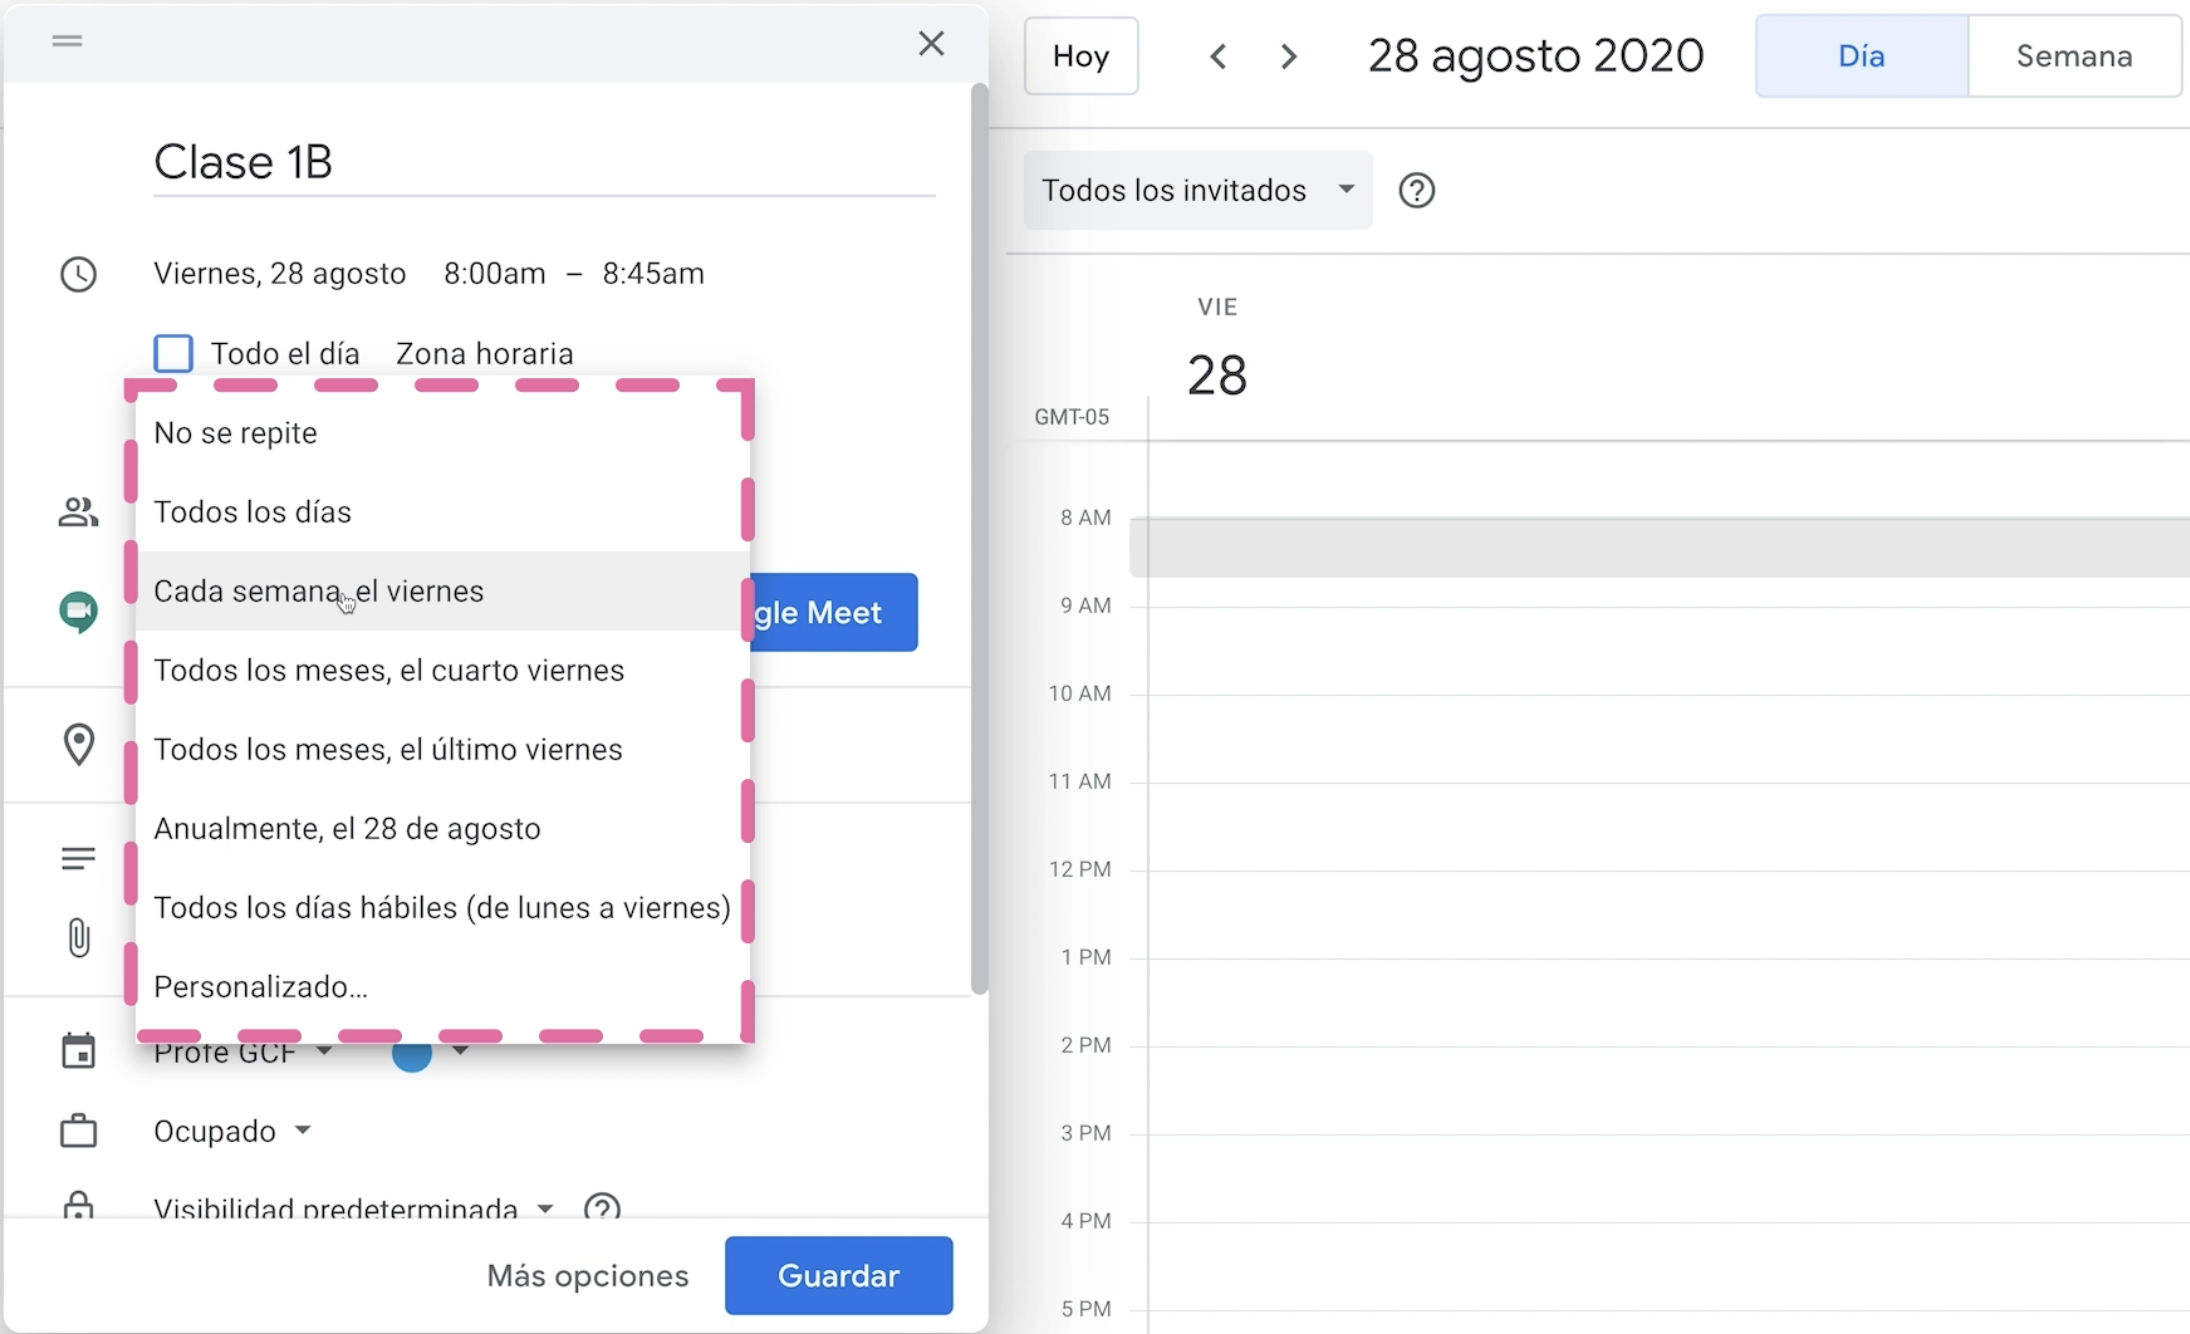Screen dimensions: 2190x1334
Task: Open Más opciones for the event
Action: (x=588, y=1275)
